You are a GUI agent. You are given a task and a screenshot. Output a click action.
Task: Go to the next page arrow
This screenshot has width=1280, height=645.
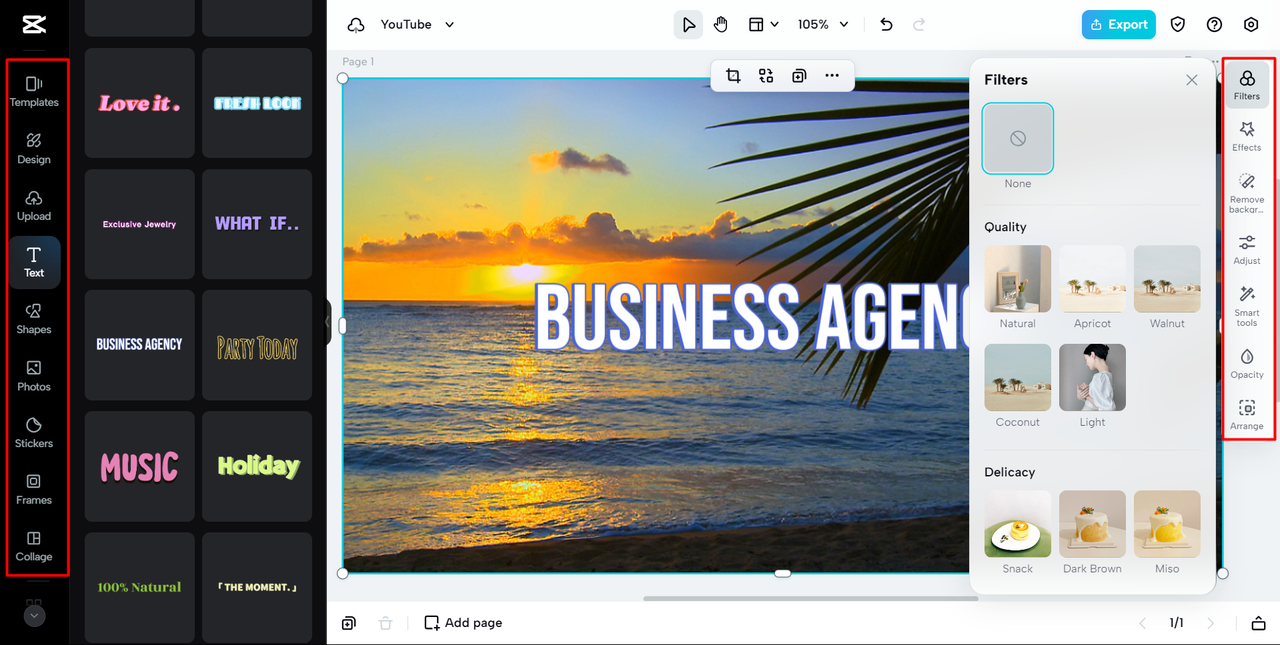[1211, 623]
